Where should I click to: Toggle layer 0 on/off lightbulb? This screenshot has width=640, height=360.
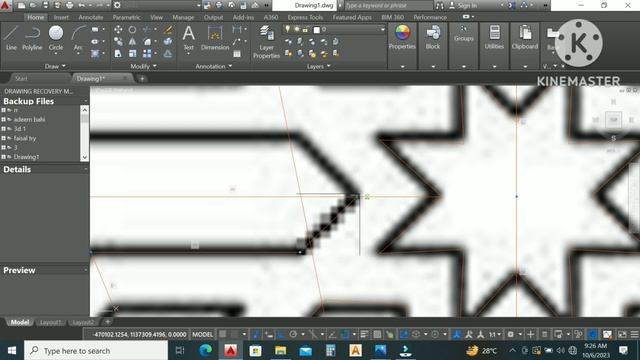click(287, 29)
